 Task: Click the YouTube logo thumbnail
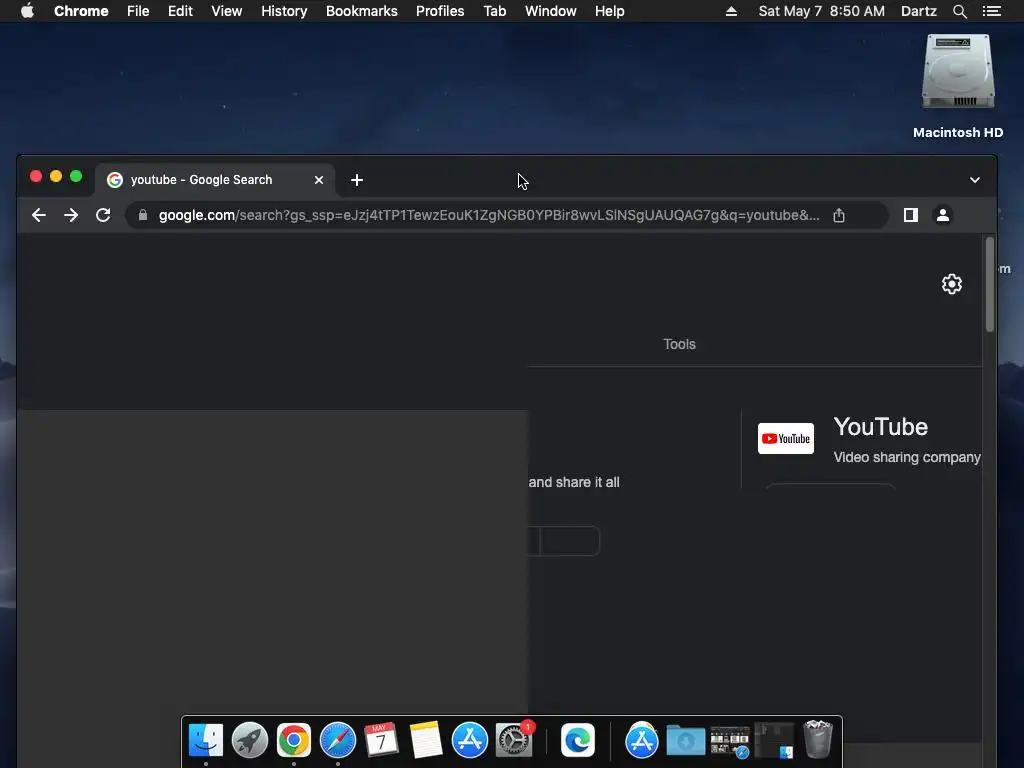[786, 438]
